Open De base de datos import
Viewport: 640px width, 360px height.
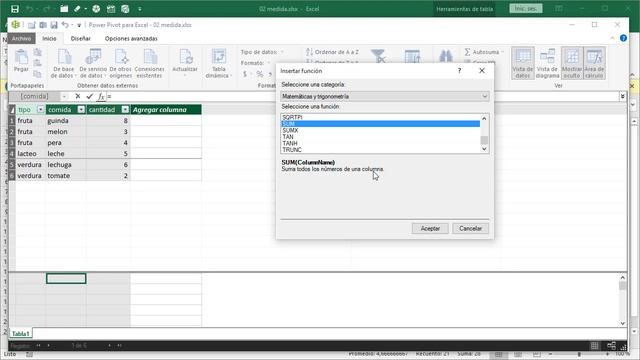point(63,63)
